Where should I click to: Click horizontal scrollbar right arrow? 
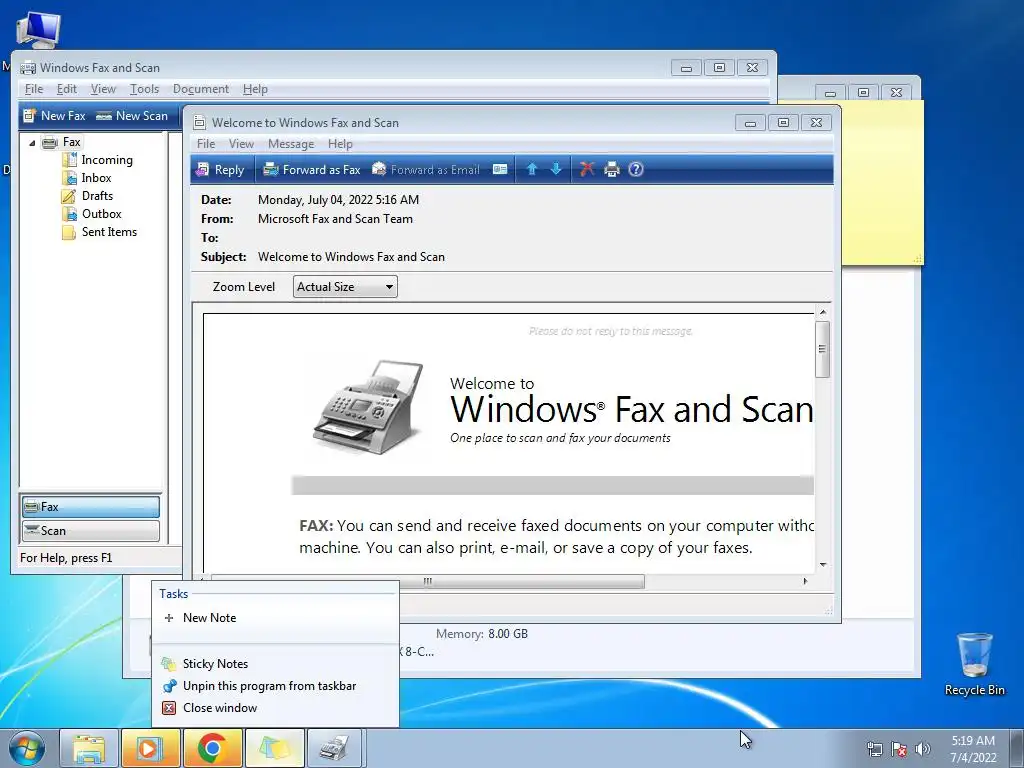pyautogui.click(x=805, y=581)
